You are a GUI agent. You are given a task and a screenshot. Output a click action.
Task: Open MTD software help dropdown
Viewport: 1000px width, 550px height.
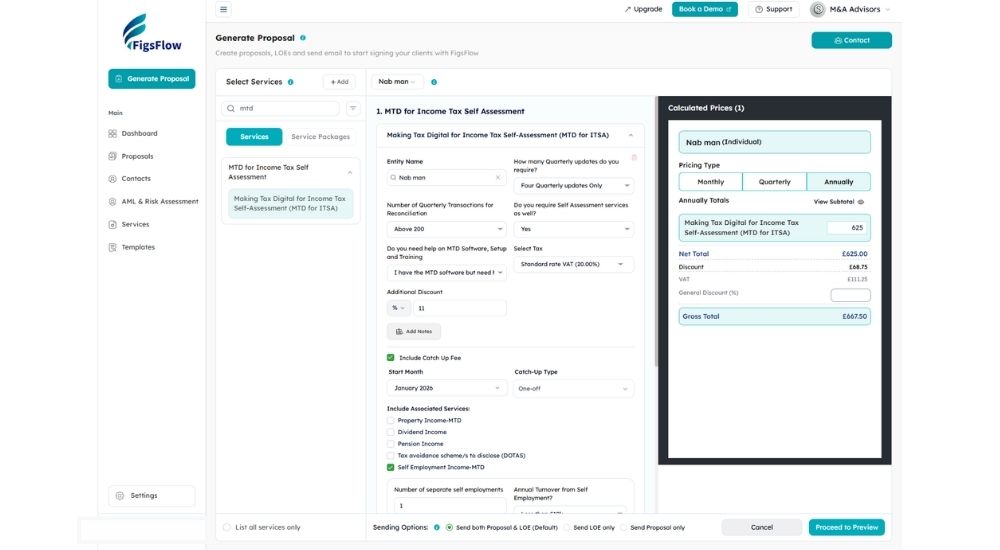[446, 272]
